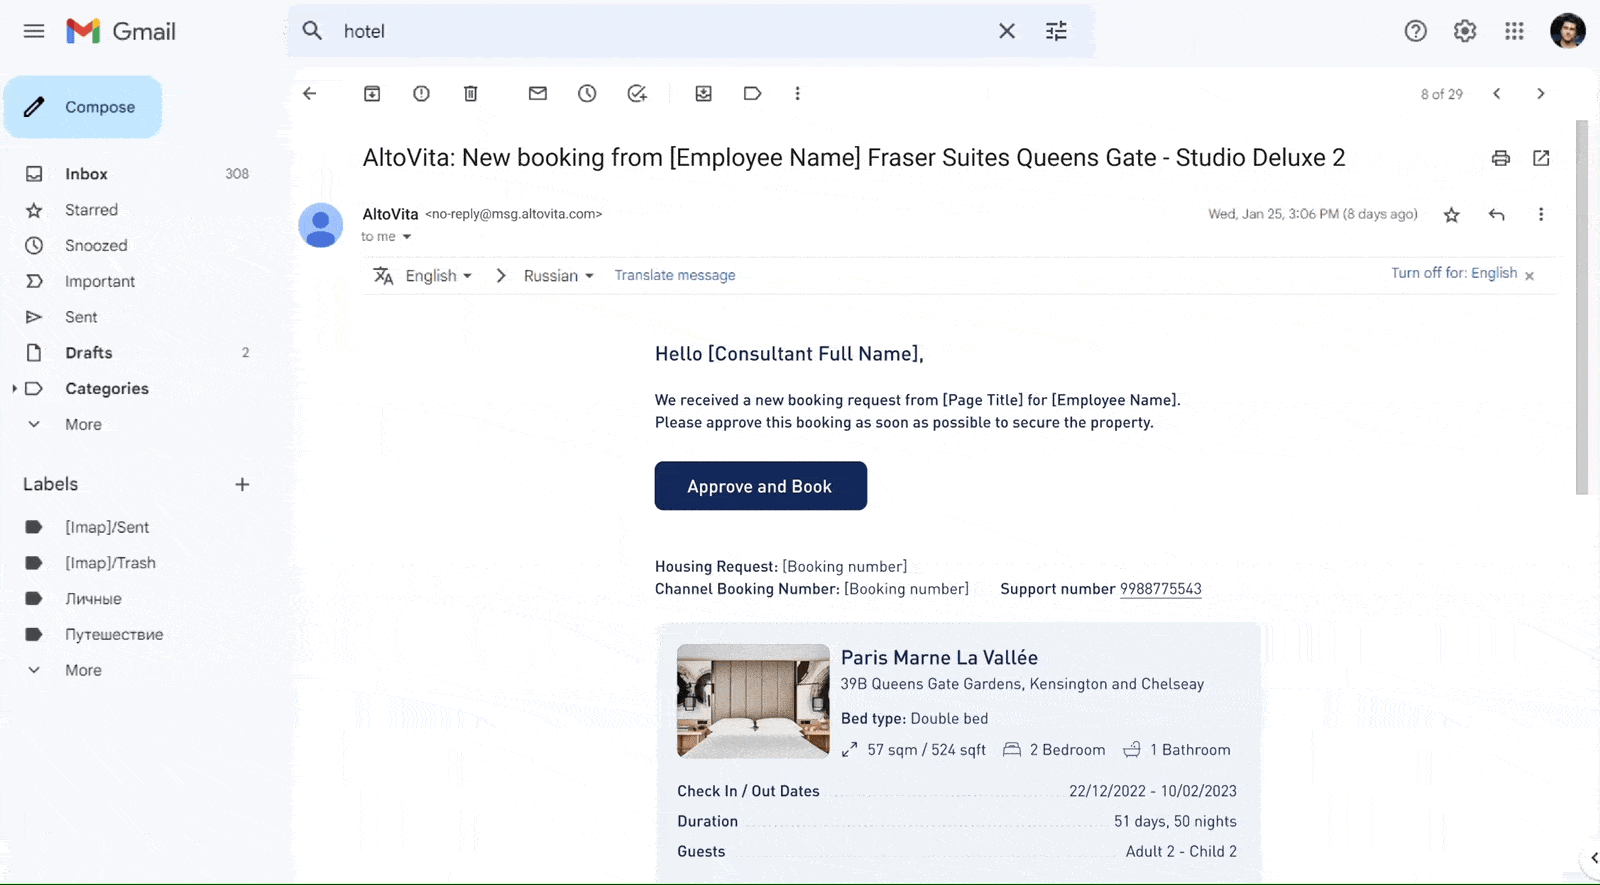Print the whole email
Image resolution: width=1600 pixels, height=885 pixels.
pos(1500,158)
